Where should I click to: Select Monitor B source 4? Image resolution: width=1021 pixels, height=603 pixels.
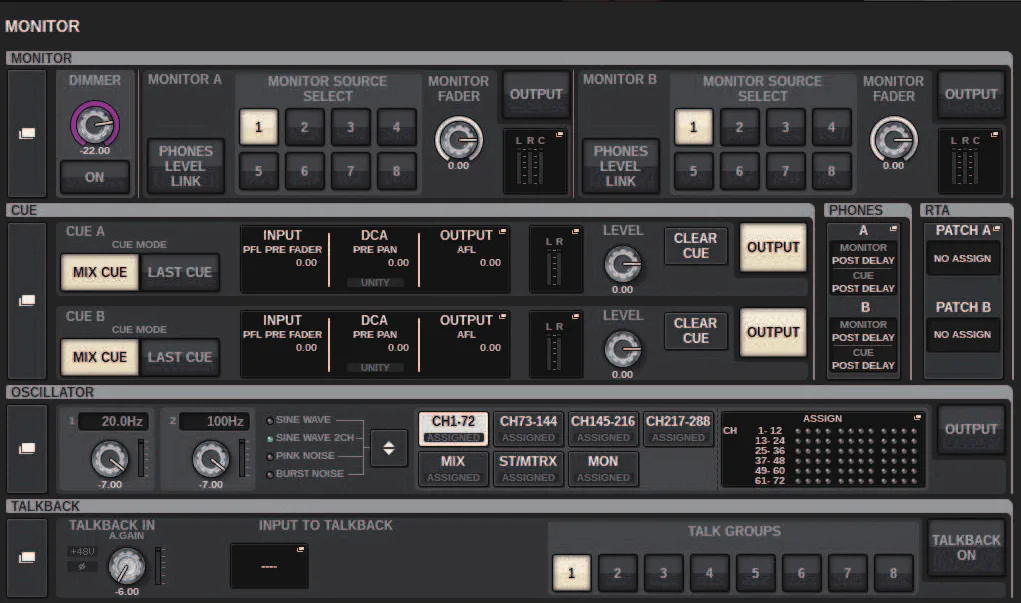tap(831, 127)
